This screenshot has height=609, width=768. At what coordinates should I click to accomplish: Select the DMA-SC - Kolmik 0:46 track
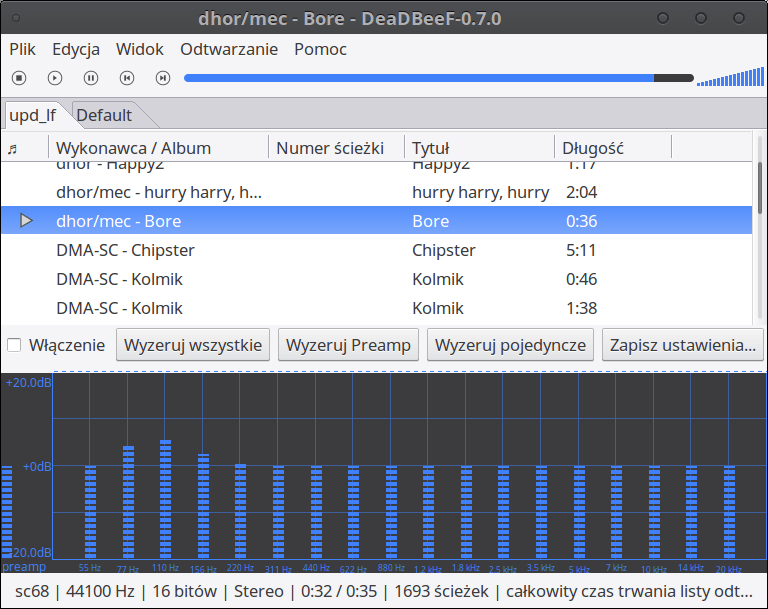(x=376, y=279)
